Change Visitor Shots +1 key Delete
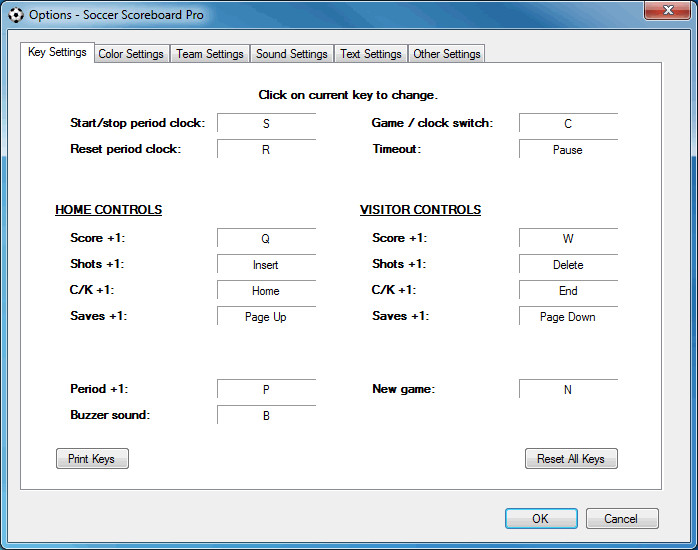This screenshot has height=550, width=698. click(x=568, y=264)
